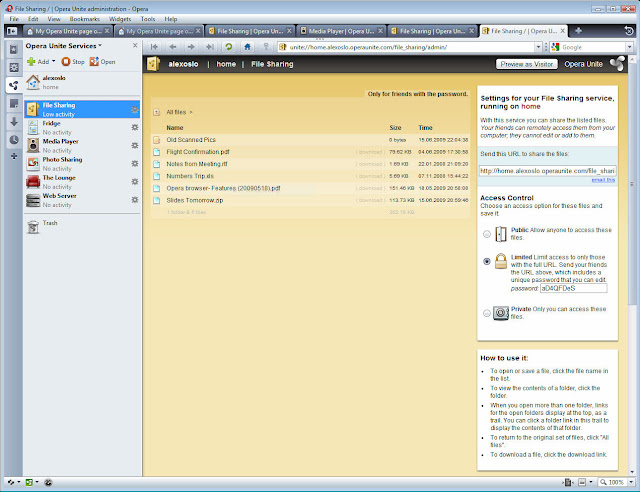This screenshot has width=640, height=492.
Task: Open settings gear for Media Player service
Action: click(x=135, y=145)
